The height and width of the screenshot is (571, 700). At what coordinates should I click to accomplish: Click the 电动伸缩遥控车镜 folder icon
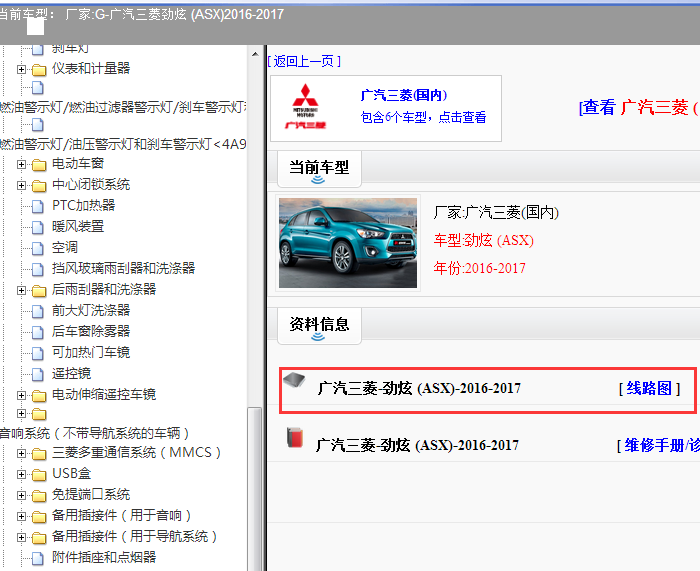click(x=39, y=396)
